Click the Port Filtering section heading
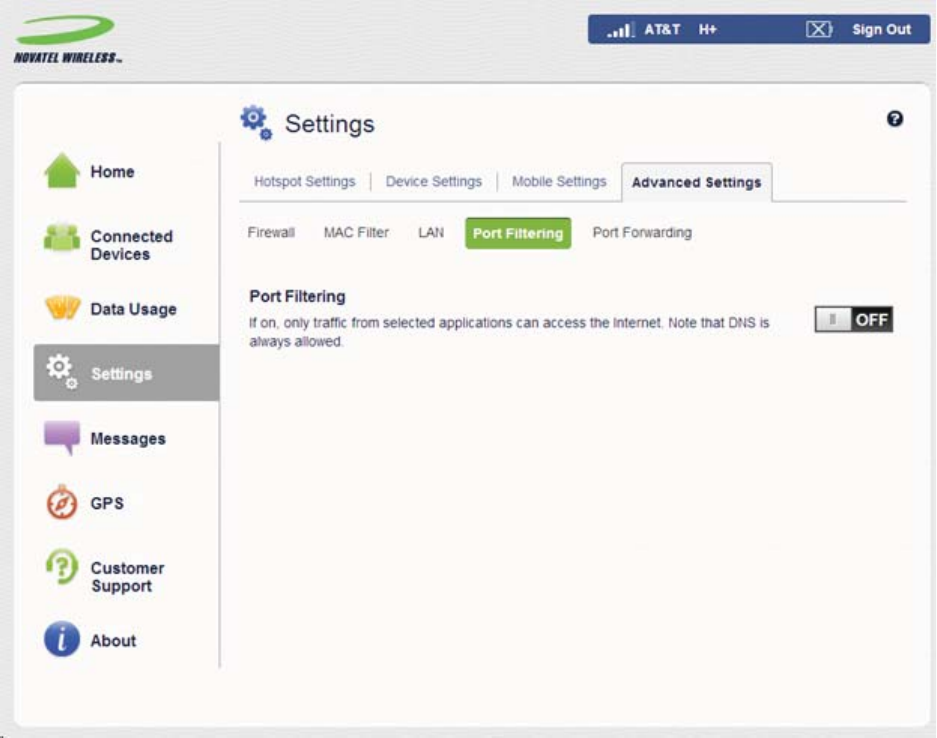This screenshot has height=738, width=937. [x=297, y=296]
